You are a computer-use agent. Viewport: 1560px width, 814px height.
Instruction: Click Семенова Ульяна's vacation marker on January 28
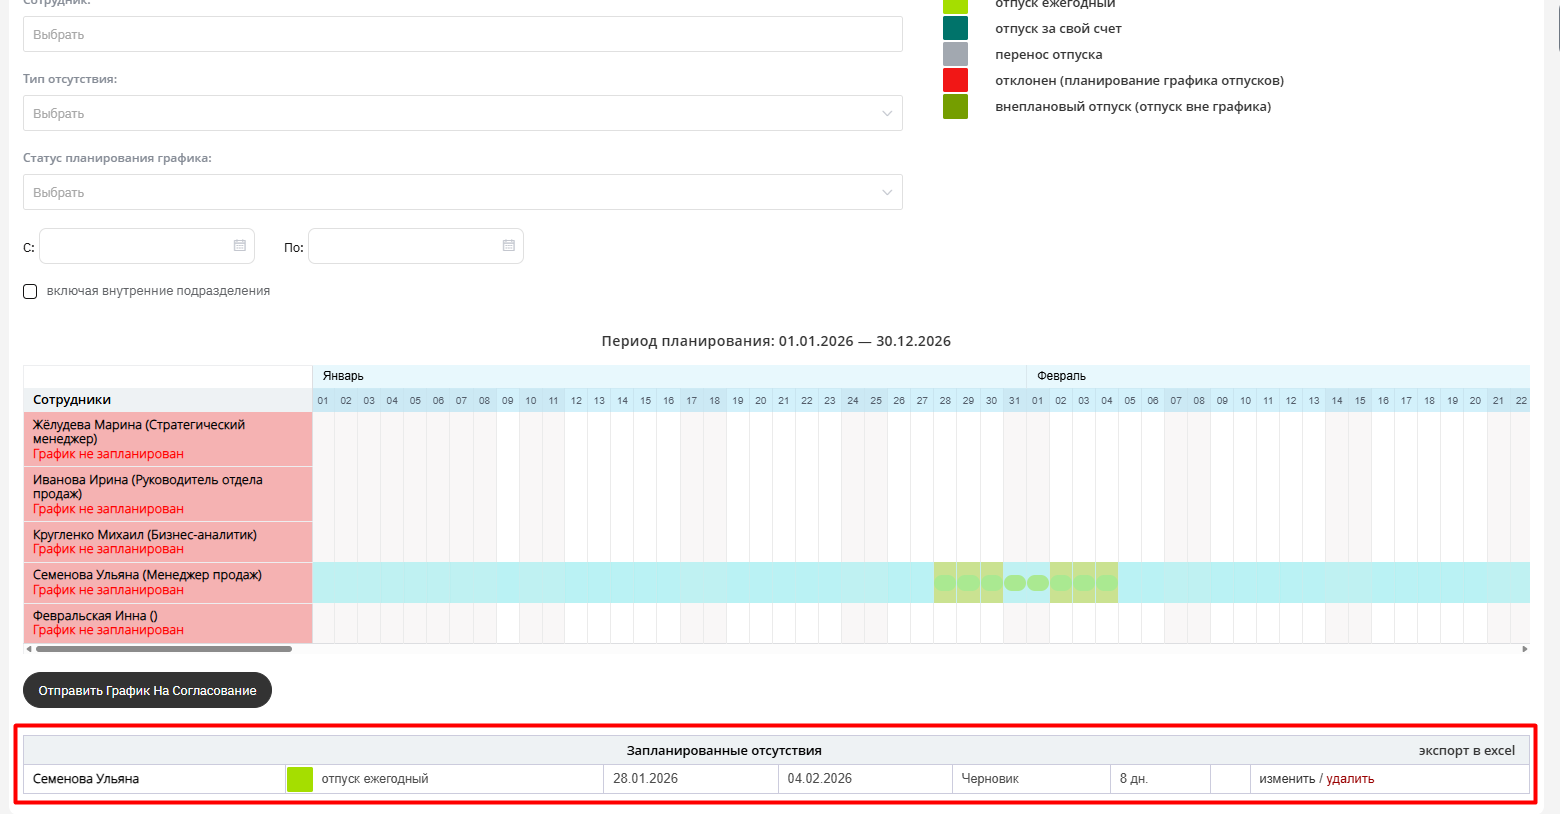pos(945,583)
